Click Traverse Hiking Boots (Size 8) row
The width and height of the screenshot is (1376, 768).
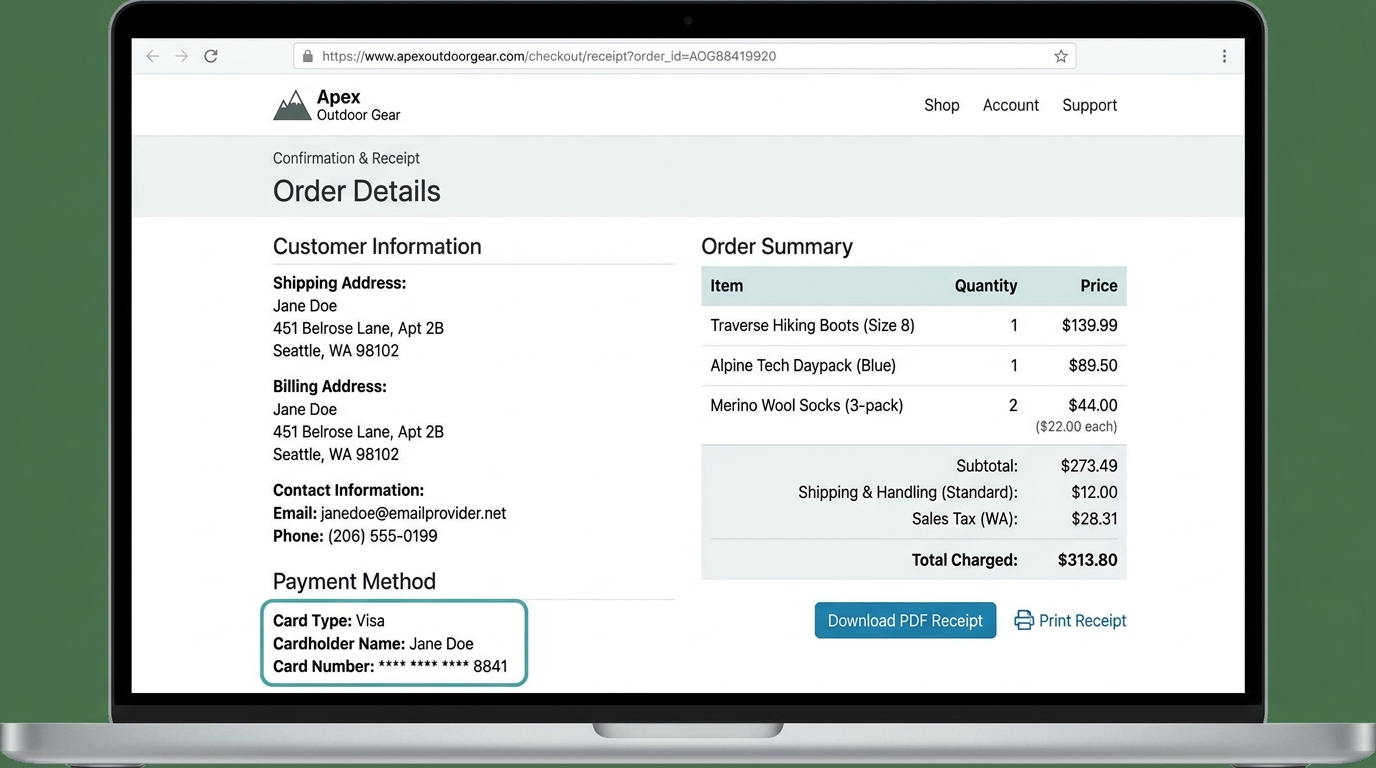[x=914, y=326]
